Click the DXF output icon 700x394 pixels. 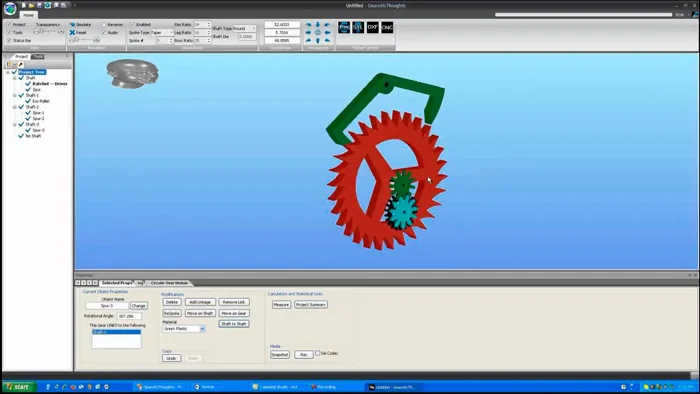click(x=373, y=28)
